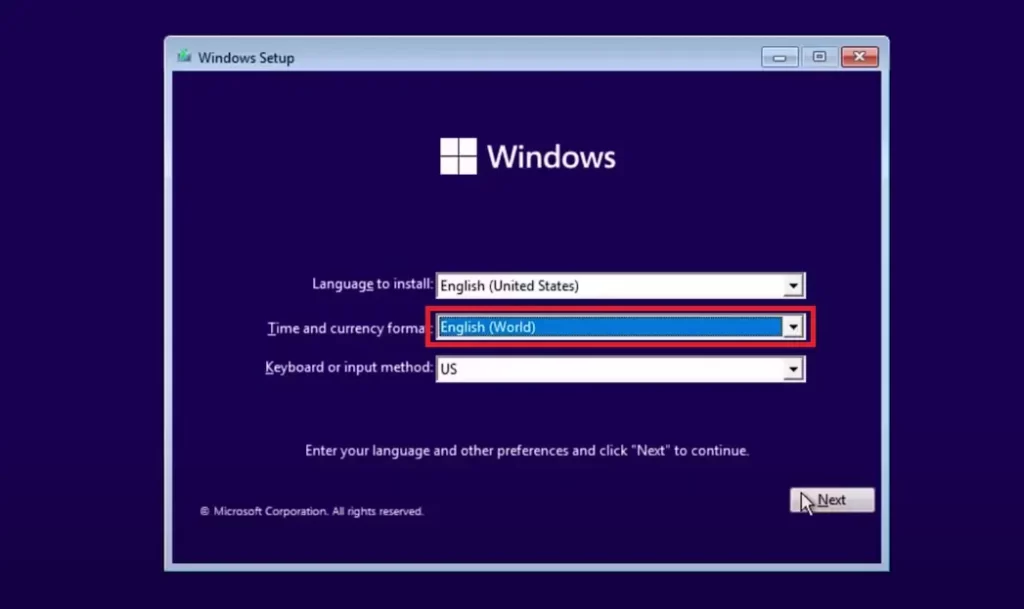
Task: Select the US keyboard field
Action: click(x=620, y=369)
